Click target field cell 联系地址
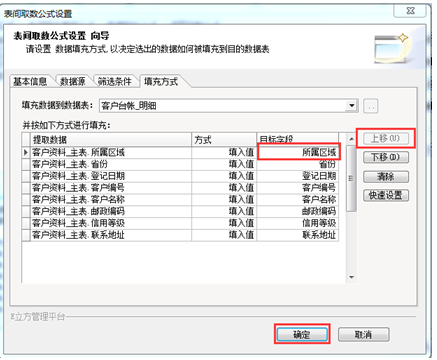This screenshot has width=437, height=360. click(298, 235)
